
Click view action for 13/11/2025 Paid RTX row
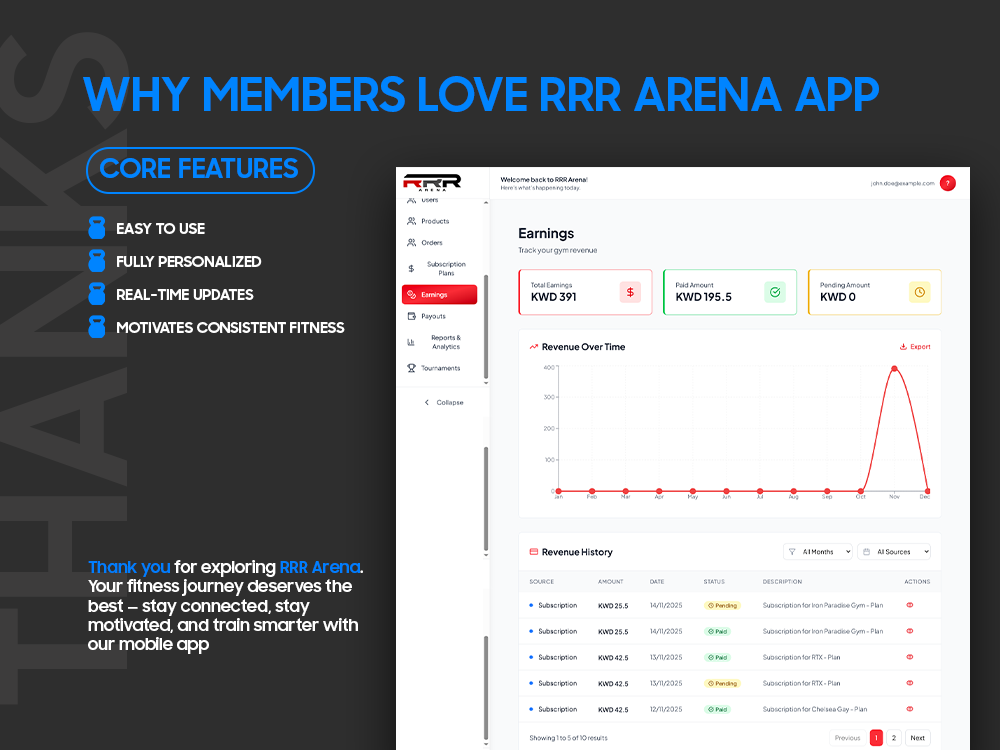[x=910, y=657]
